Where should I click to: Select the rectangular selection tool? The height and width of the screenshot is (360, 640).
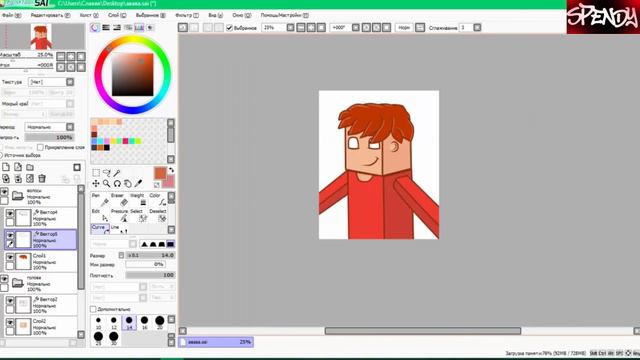coord(96,173)
